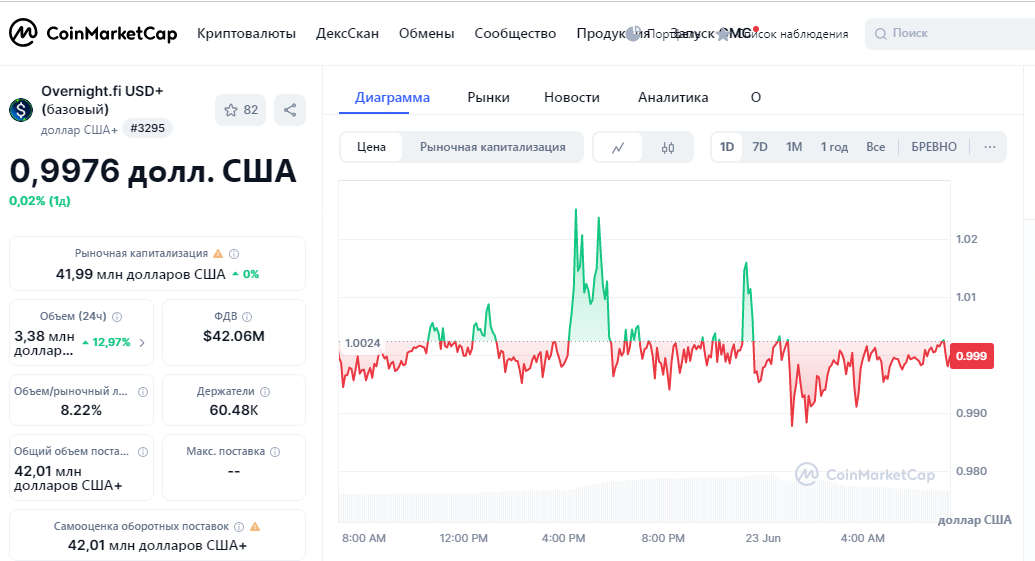
Task: Show info for volume/market cap ratio
Action: [x=143, y=391]
